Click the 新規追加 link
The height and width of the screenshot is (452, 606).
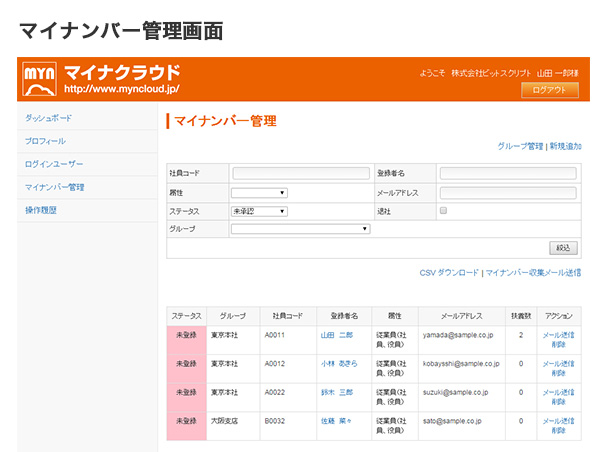click(565, 146)
